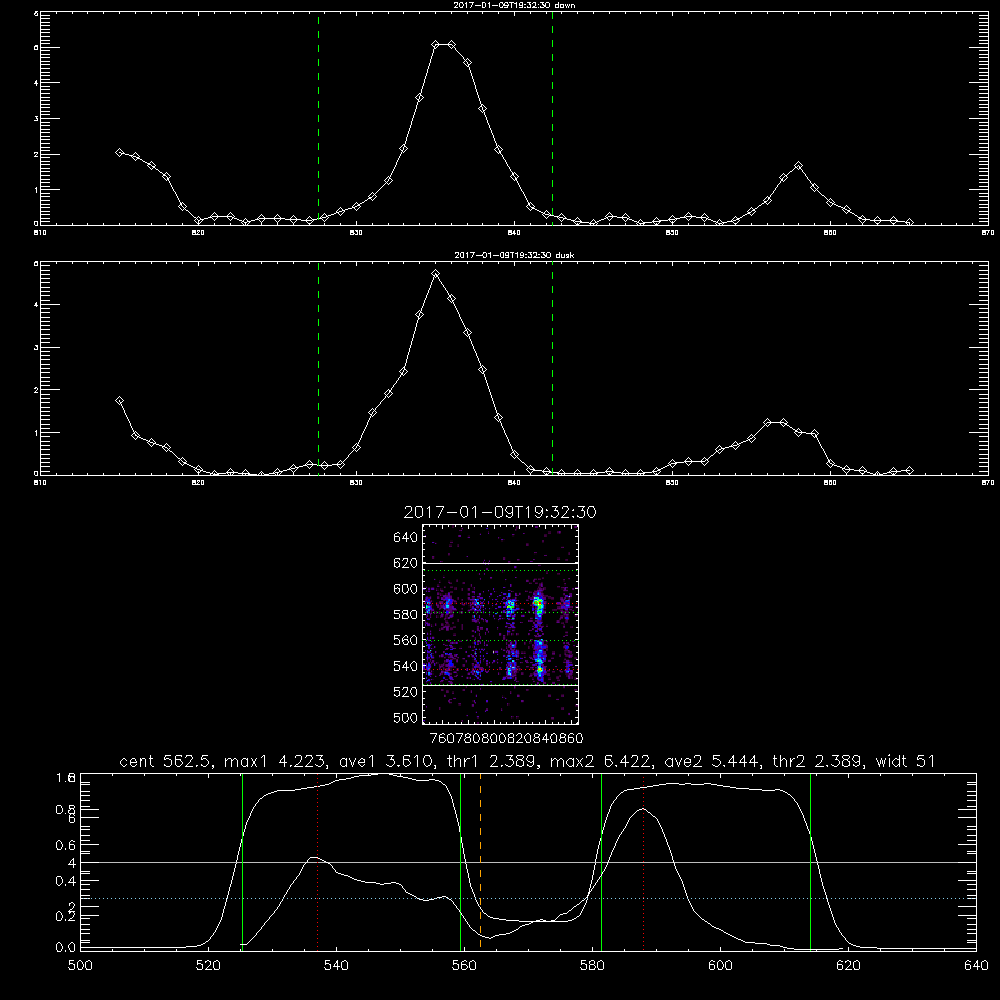This screenshot has width=1000, height=1000.
Task: Click the "widt 51" value in stats line
Action: click(905, 761)
